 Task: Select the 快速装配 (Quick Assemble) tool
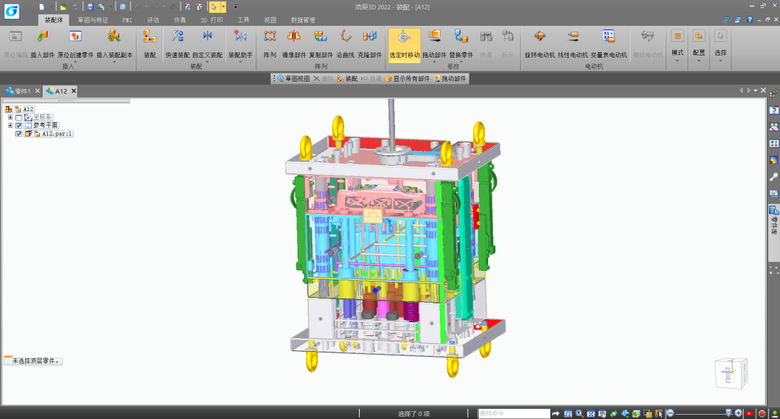click(x=177, y=40)
